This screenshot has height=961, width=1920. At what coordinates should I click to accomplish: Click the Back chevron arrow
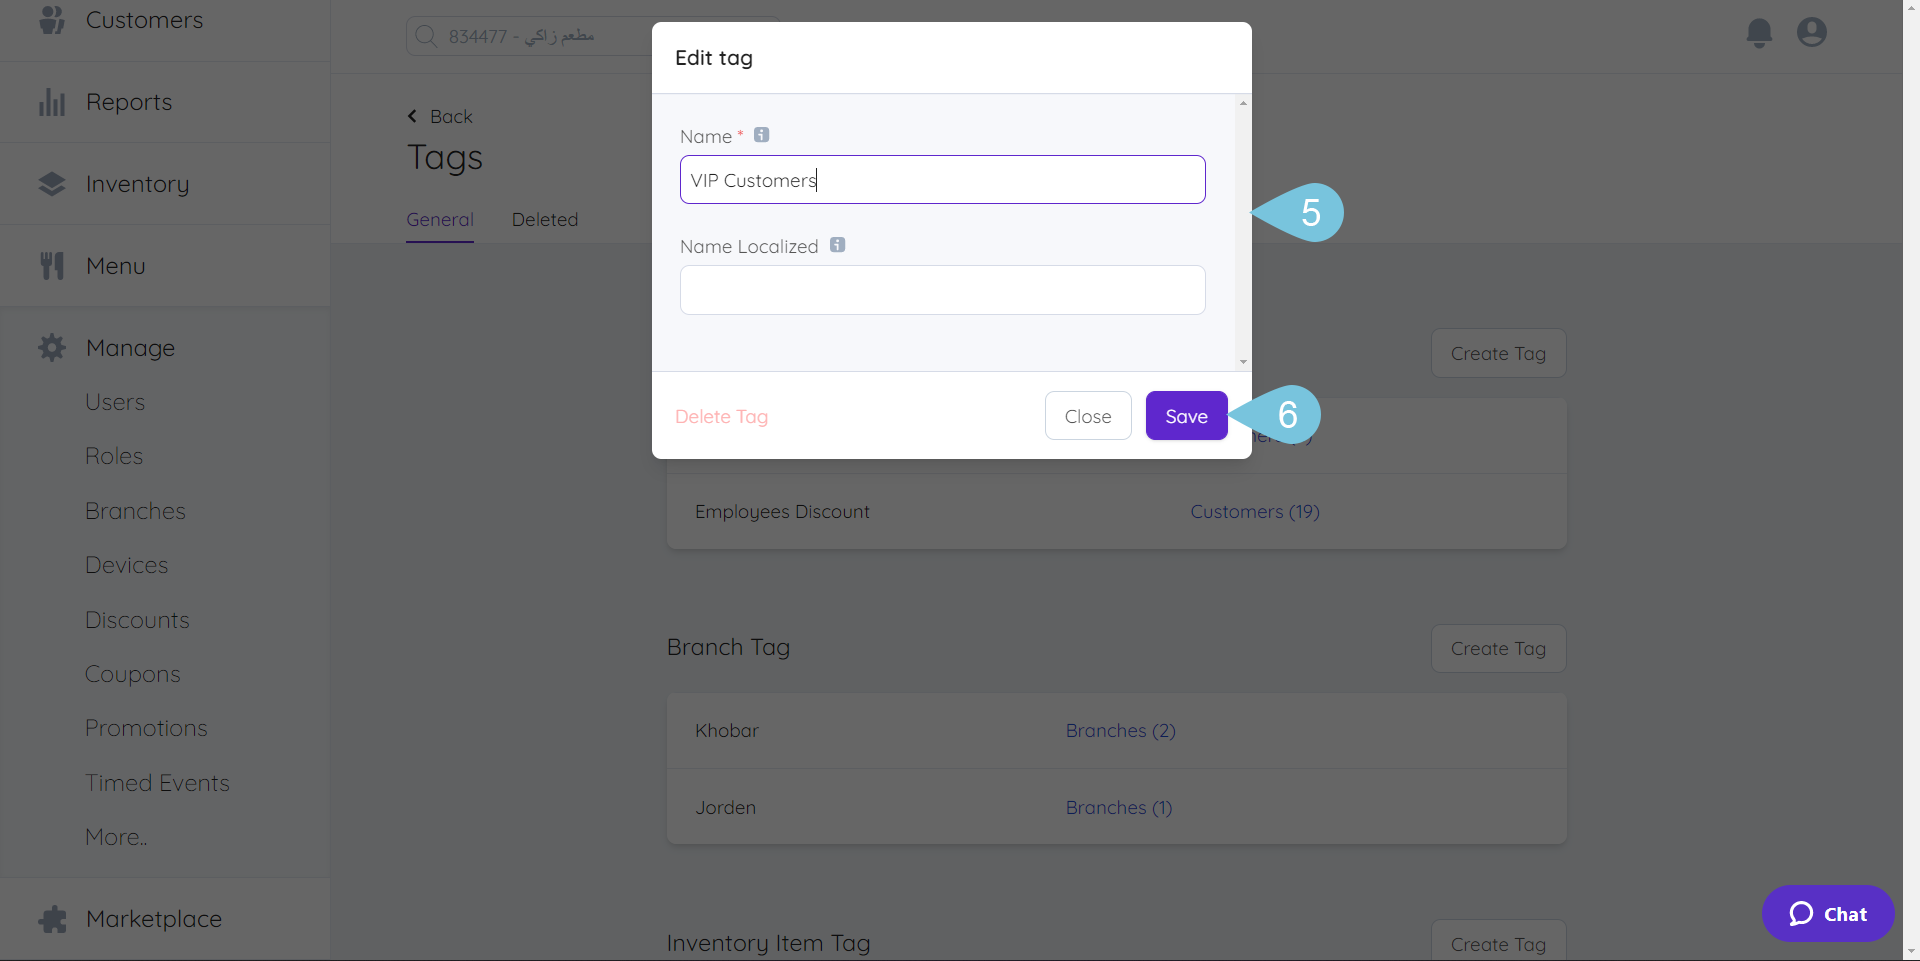(x=413, y=116)
